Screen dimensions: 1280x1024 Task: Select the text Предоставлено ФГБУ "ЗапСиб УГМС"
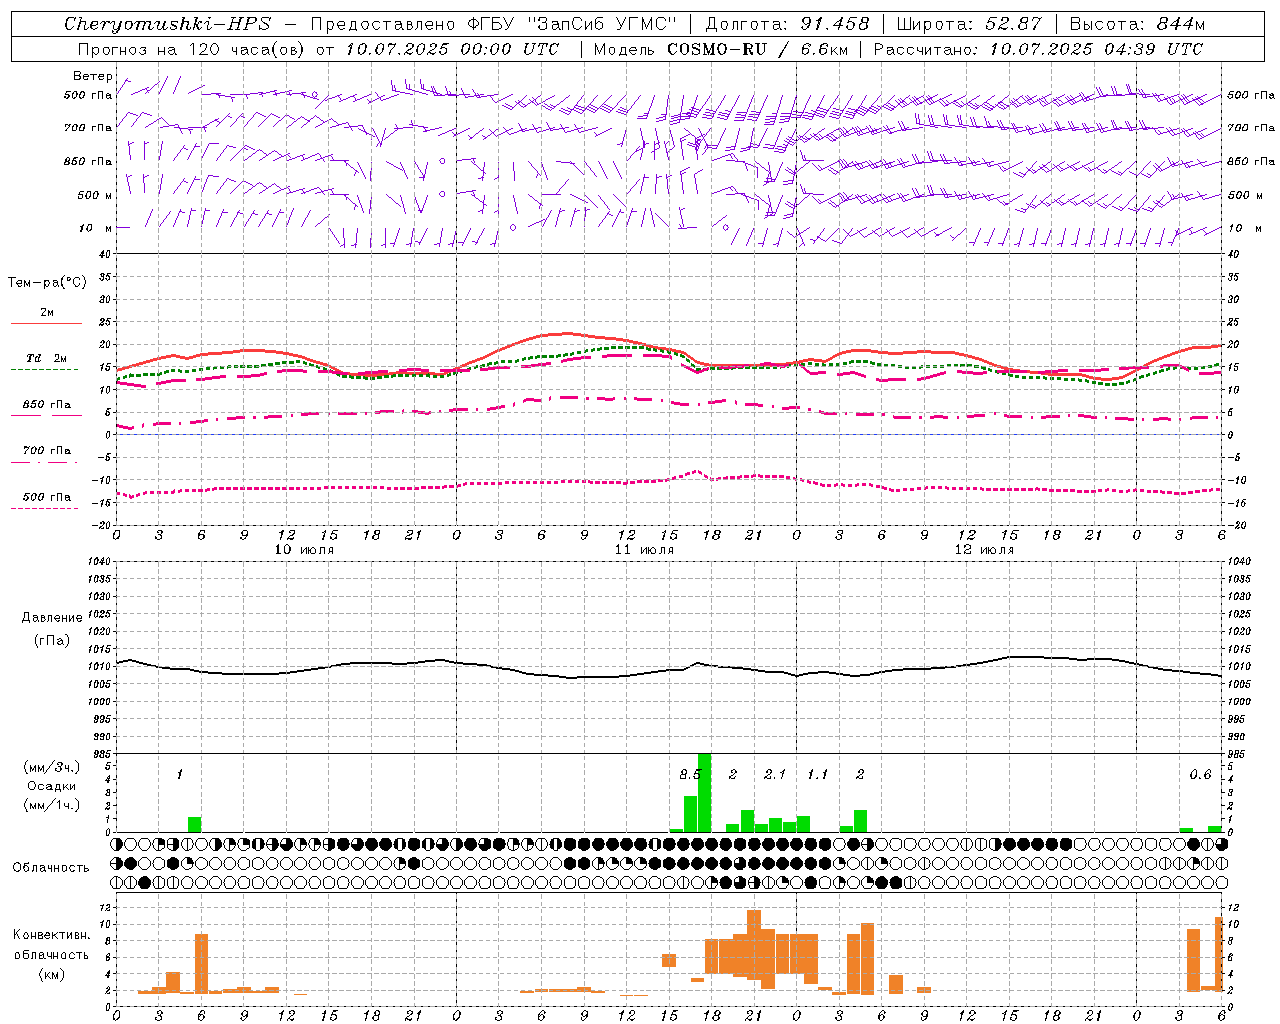click(493, 24)
